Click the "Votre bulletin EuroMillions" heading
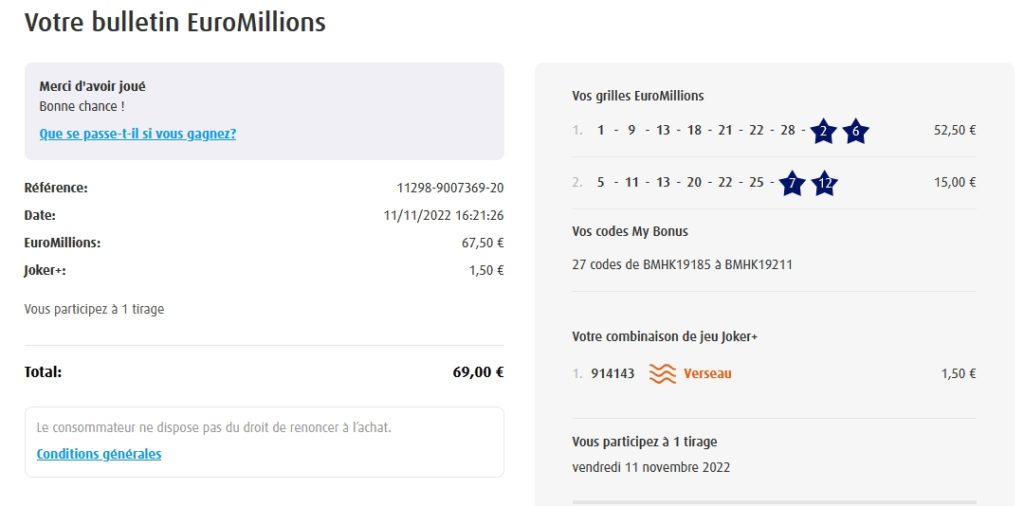 coord(175,22)
